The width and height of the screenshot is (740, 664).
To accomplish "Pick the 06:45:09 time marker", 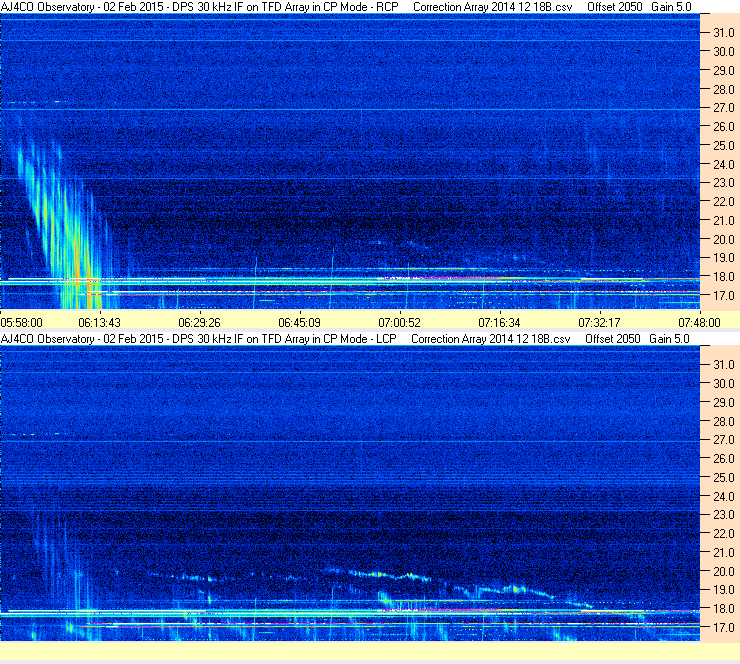I will tap(299, 323).
